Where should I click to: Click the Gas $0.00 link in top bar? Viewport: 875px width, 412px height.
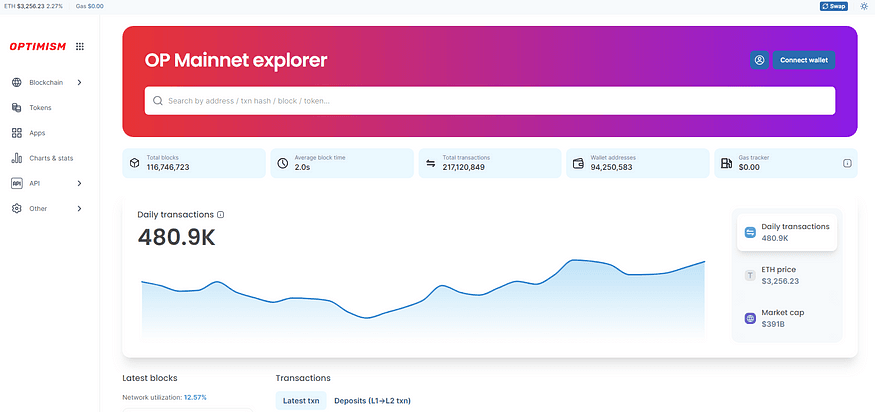[89, 6]
